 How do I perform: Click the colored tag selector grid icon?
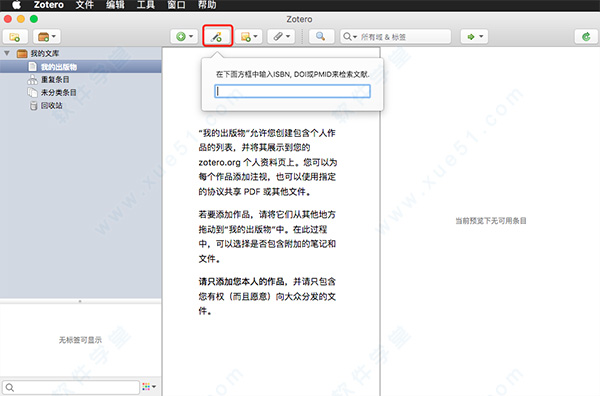click(x=146, y=387)
